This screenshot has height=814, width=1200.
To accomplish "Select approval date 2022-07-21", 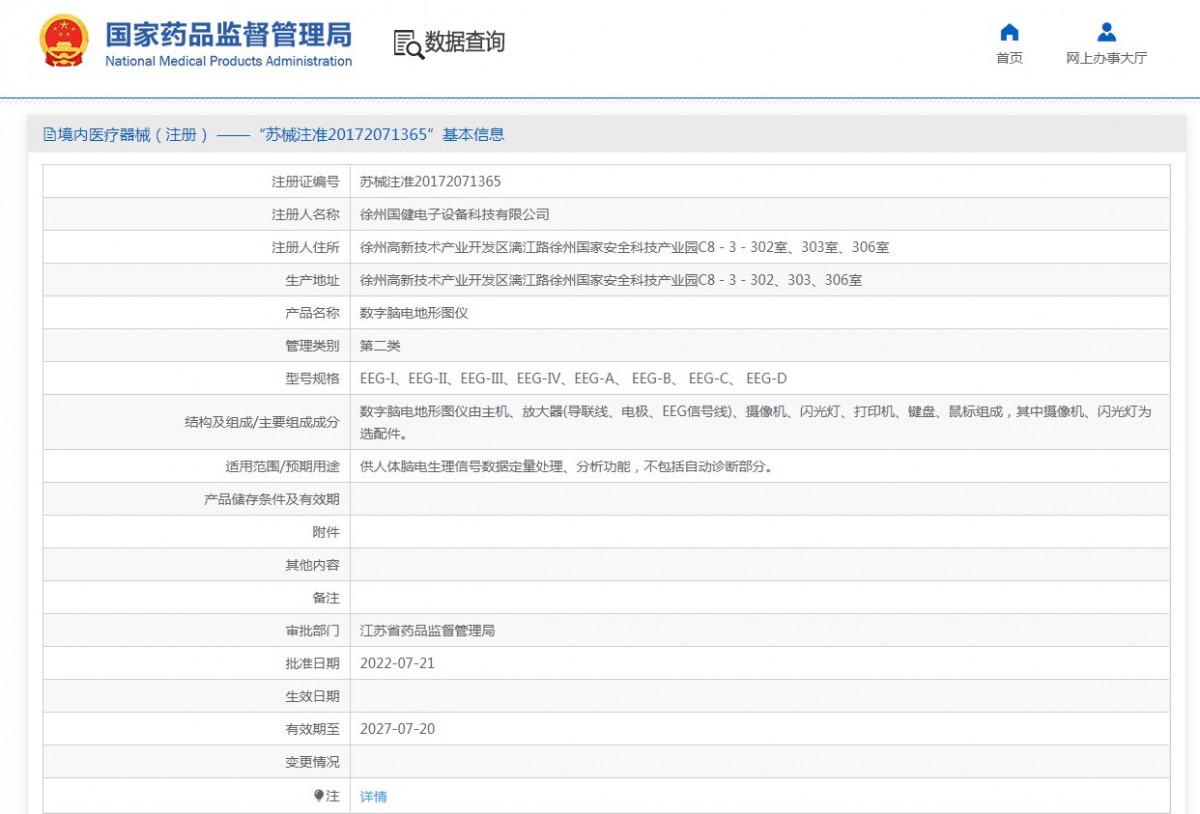I will click(397, 664).
